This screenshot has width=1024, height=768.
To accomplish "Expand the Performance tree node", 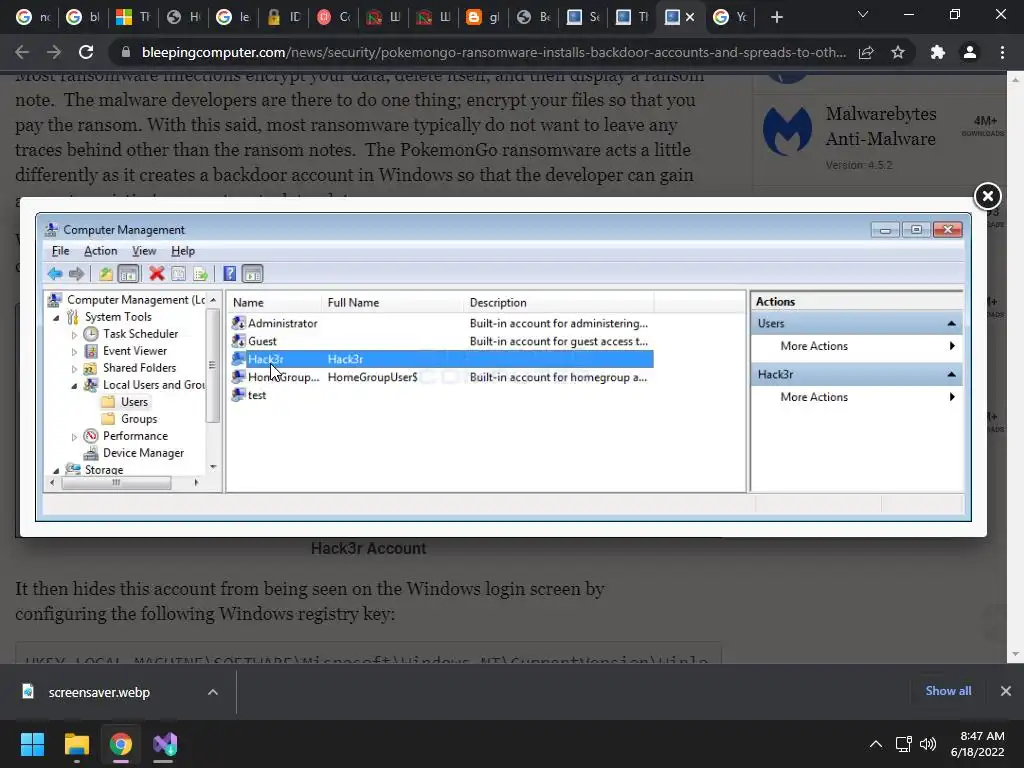I will (x=74, y=436).
